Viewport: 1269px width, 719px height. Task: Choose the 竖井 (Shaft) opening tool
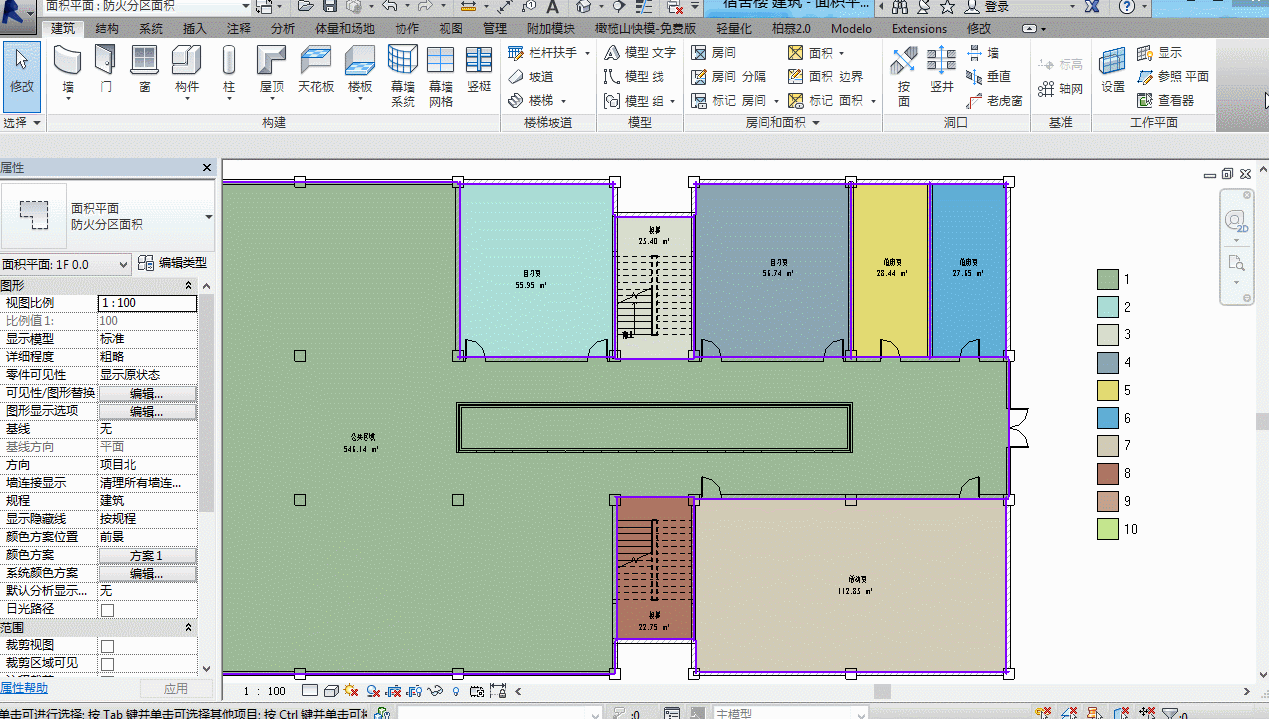[x=942, y=70]
